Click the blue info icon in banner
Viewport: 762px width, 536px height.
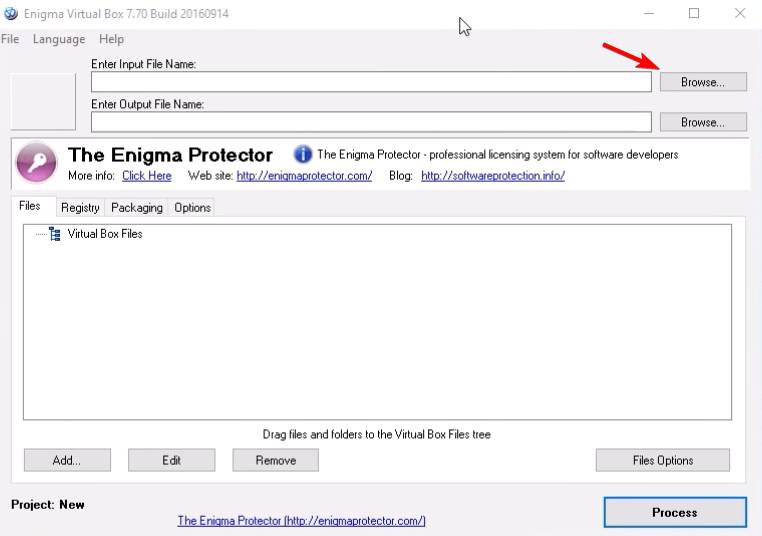303,155
